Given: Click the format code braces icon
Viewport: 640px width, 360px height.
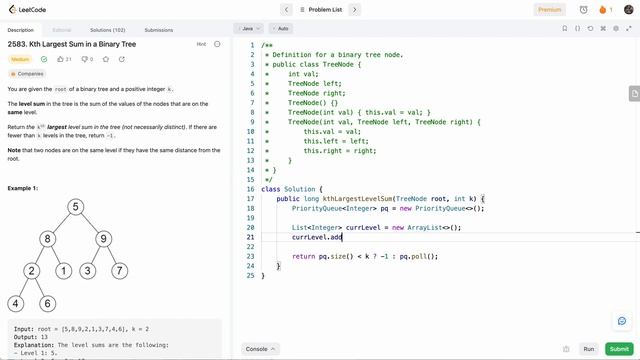Looking at the screenshot, I should pos(578,28).
